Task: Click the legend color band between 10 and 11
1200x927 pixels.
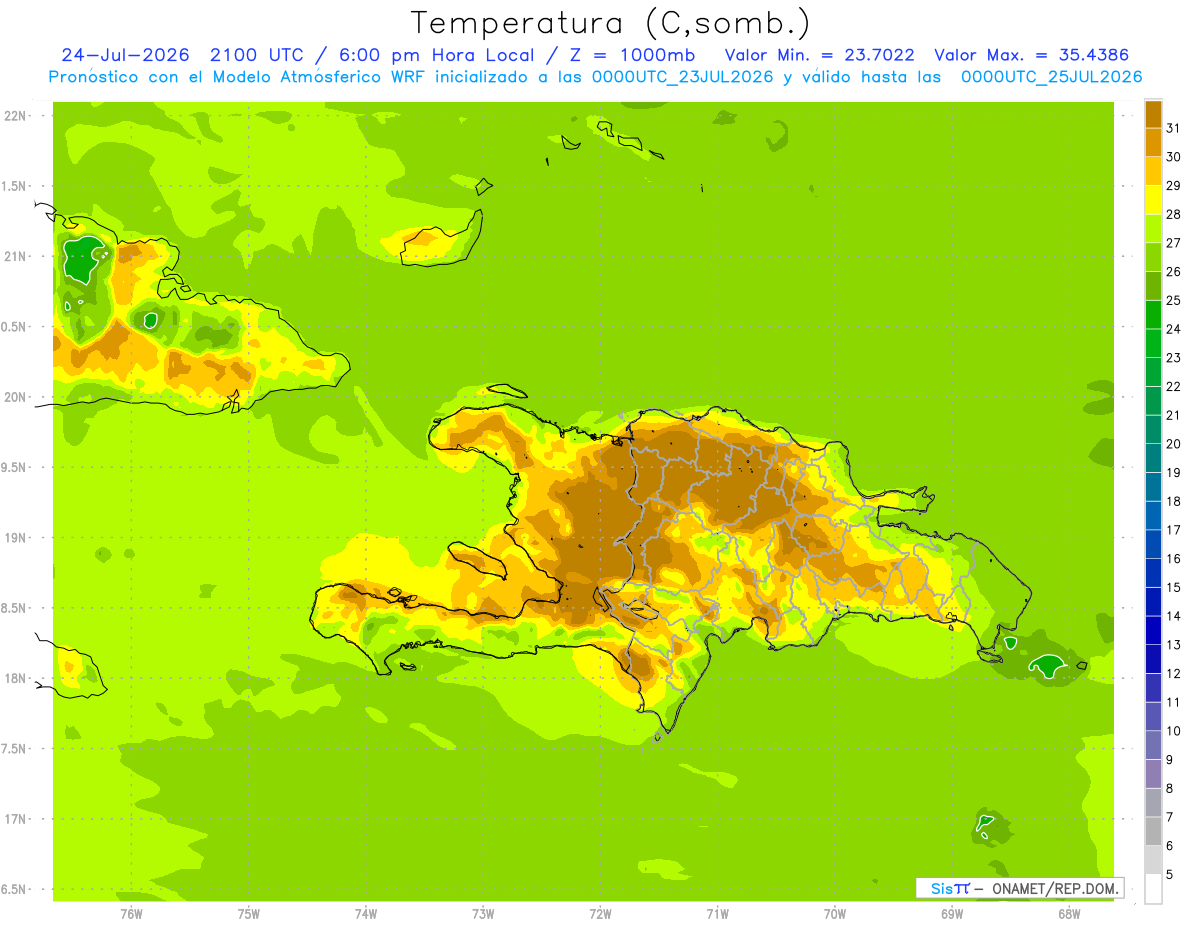Action: 1153,716
